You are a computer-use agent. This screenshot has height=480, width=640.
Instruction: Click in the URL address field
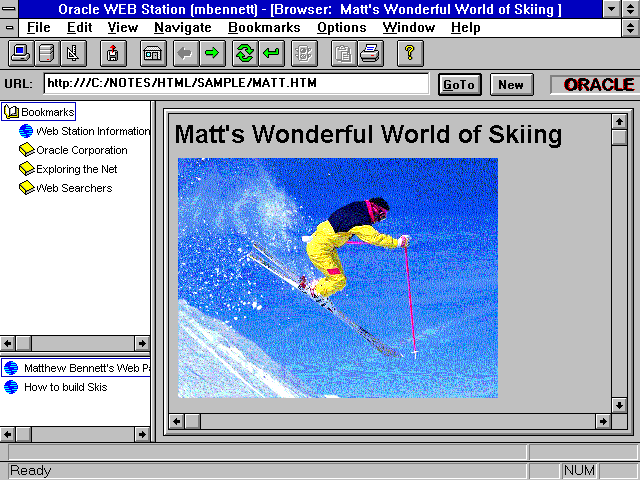[236, 84]
